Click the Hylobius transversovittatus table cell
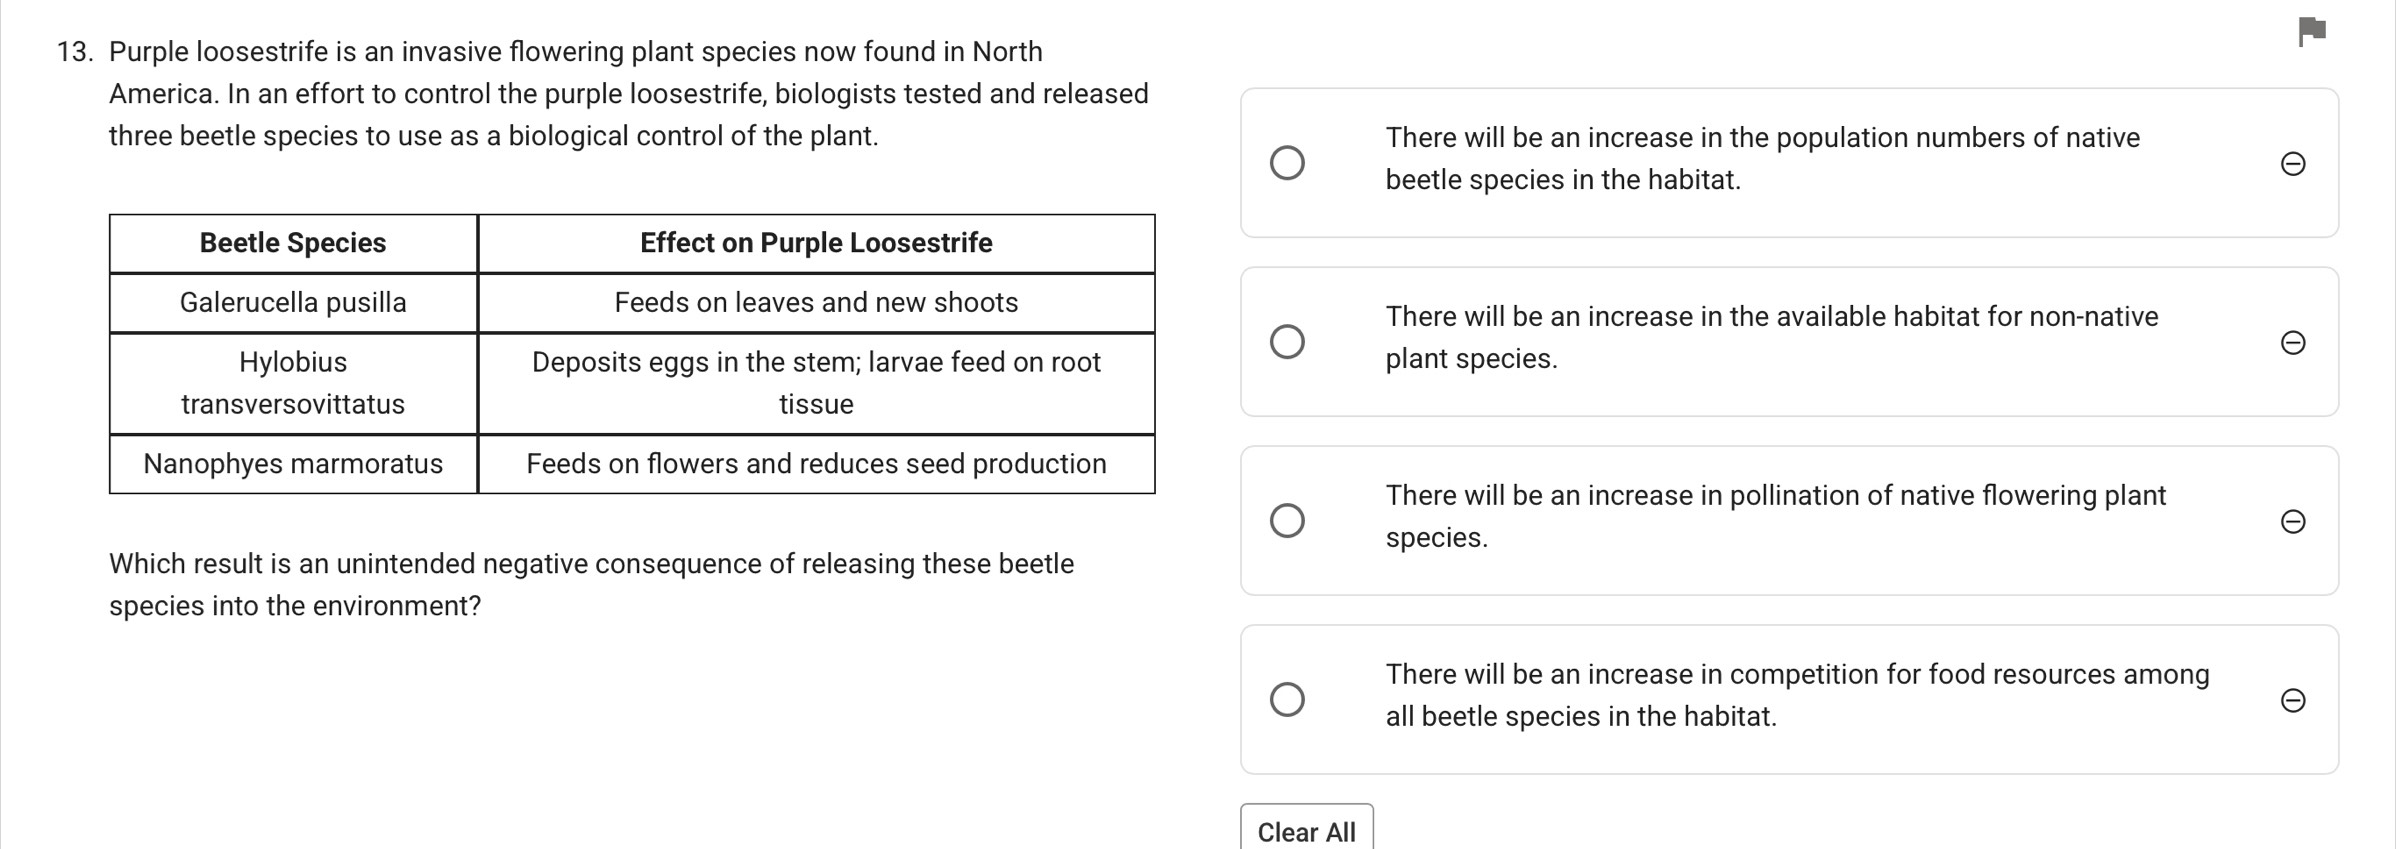2396x849 pixels. coord(293,383)
